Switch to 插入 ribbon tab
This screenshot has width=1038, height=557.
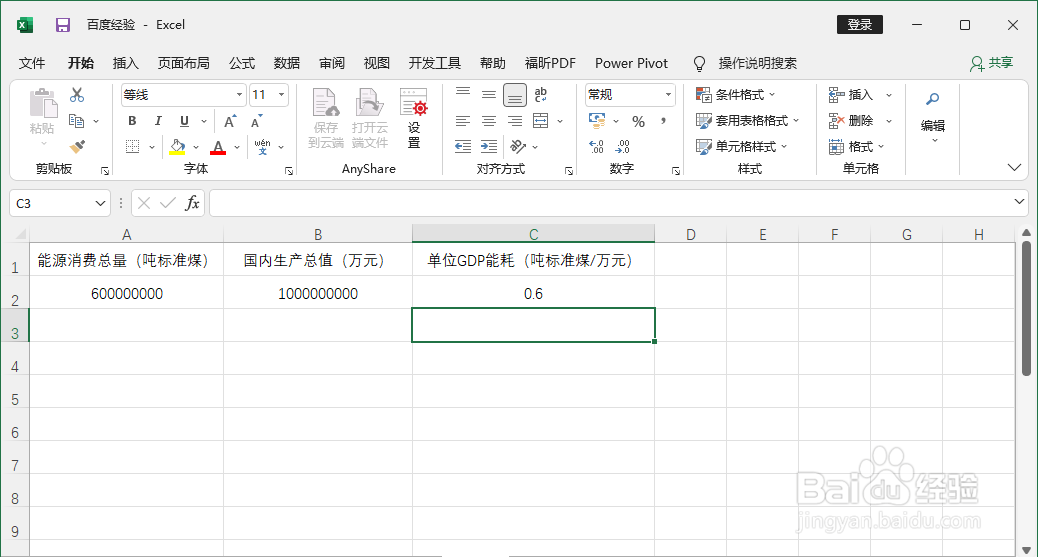tap(126, 64)
